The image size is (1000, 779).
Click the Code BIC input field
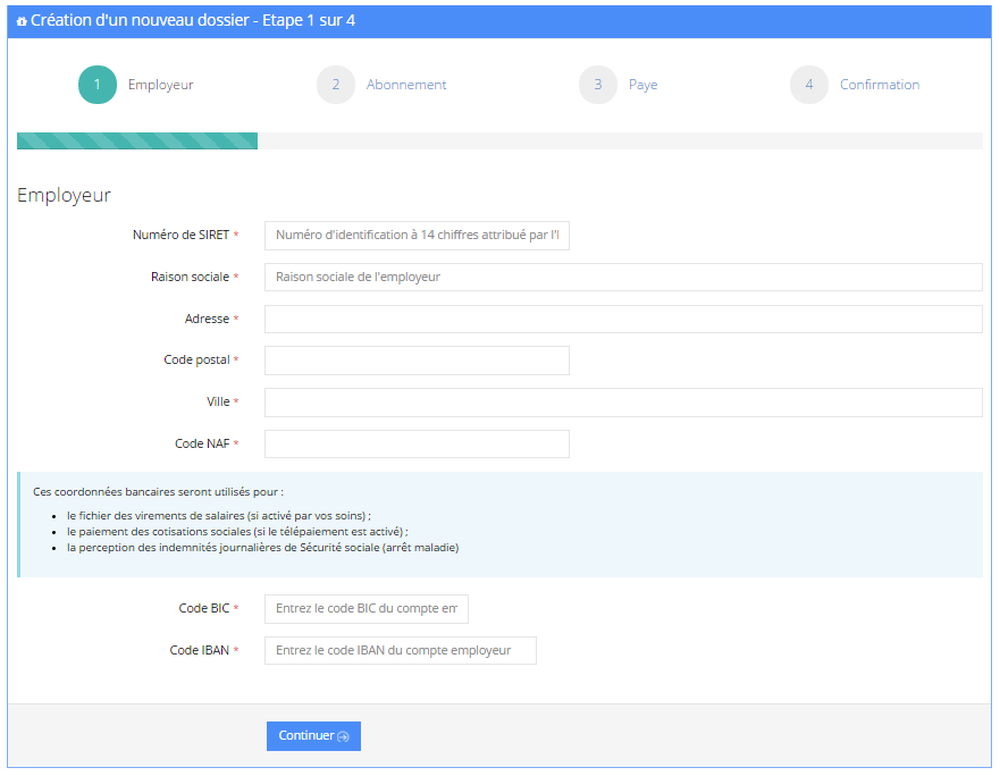pos(366,608)
